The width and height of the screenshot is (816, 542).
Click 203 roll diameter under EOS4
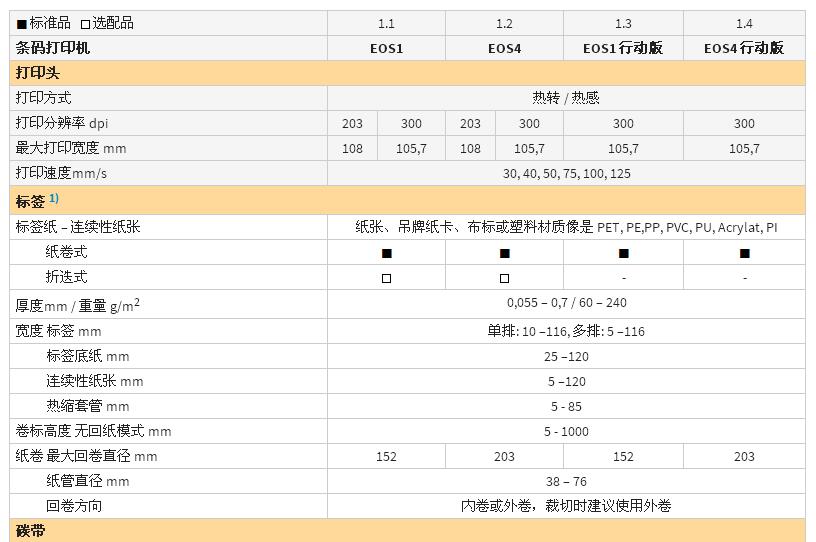tap(504, 457)
